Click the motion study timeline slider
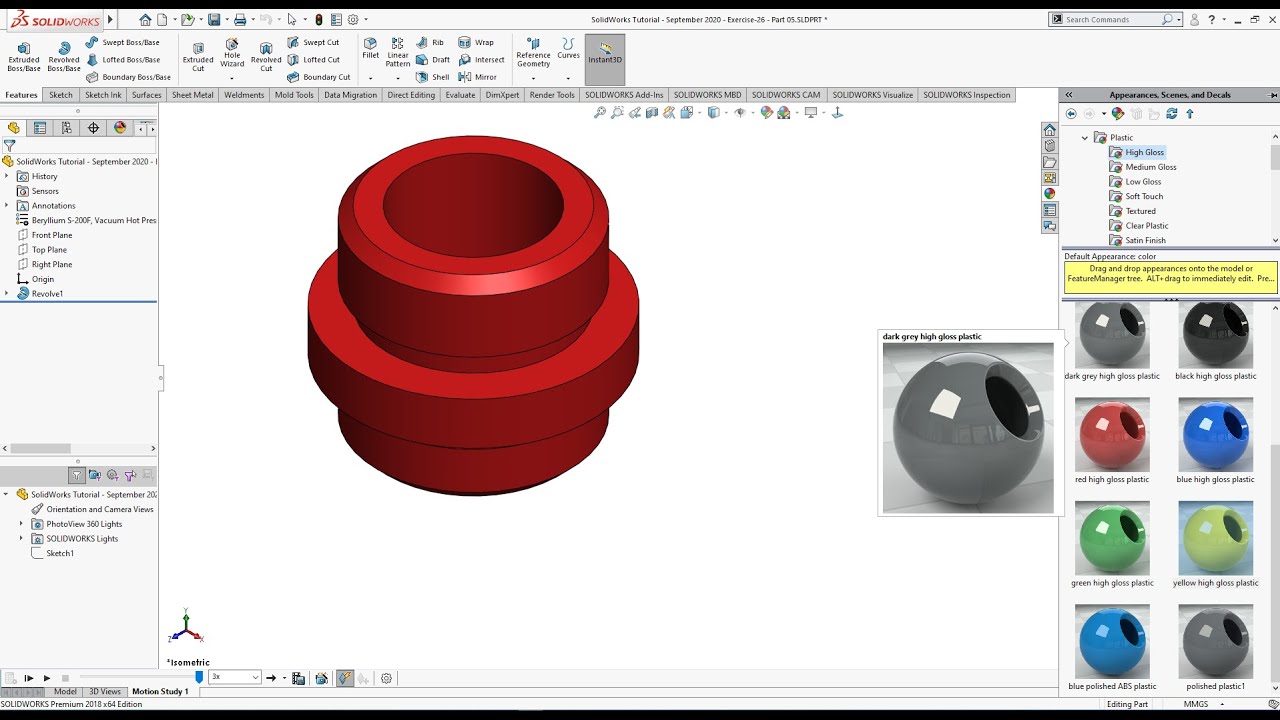 [x=199, y=677]
